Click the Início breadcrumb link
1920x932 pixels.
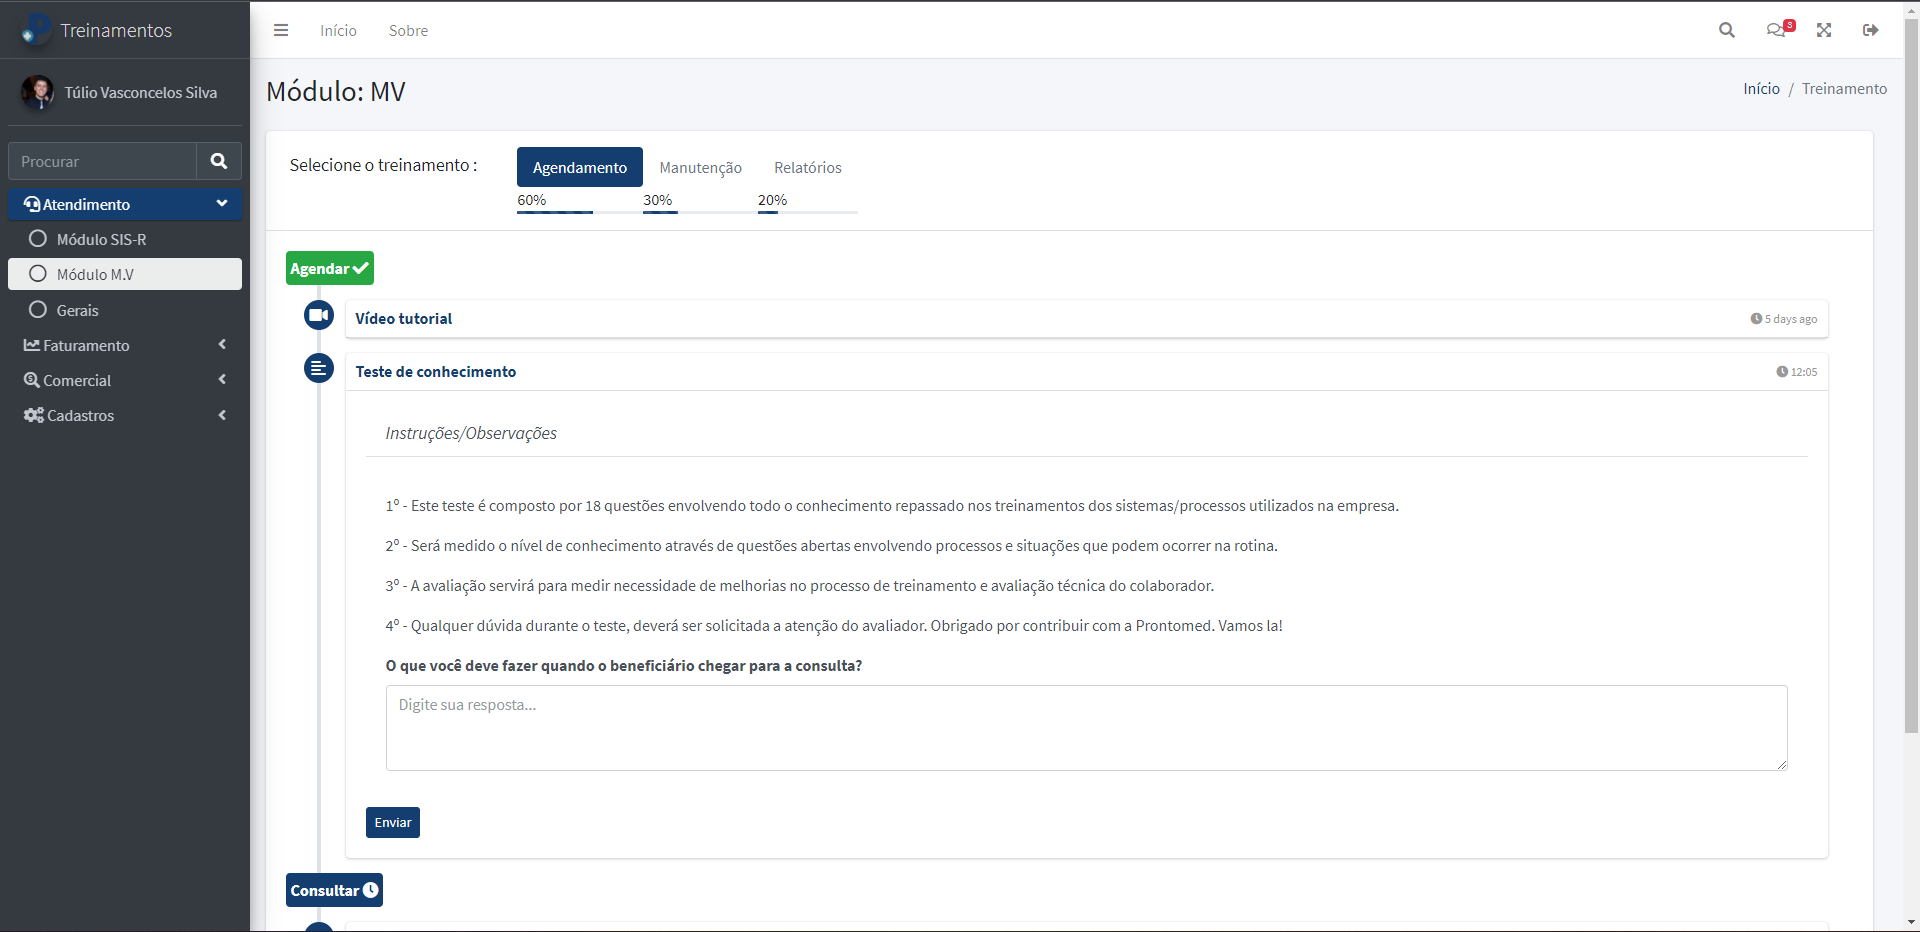tap(1762, 88)
